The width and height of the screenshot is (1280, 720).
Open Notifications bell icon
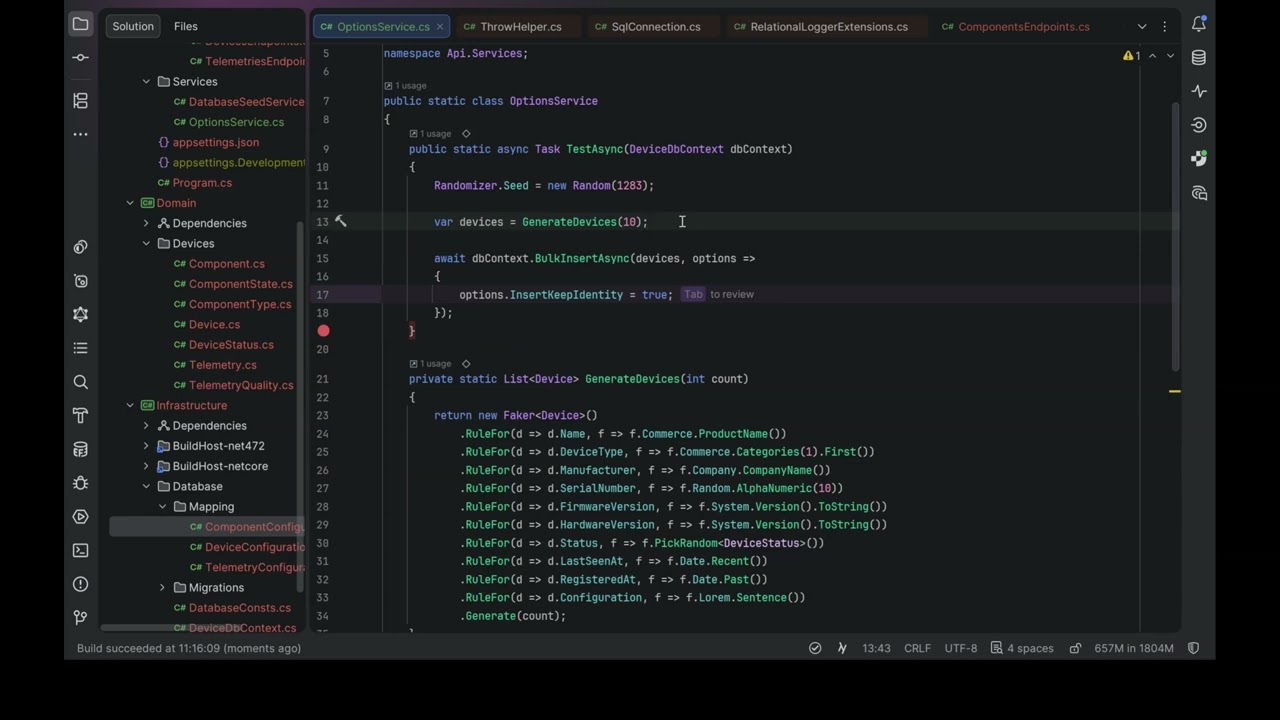click(1199, 24)
